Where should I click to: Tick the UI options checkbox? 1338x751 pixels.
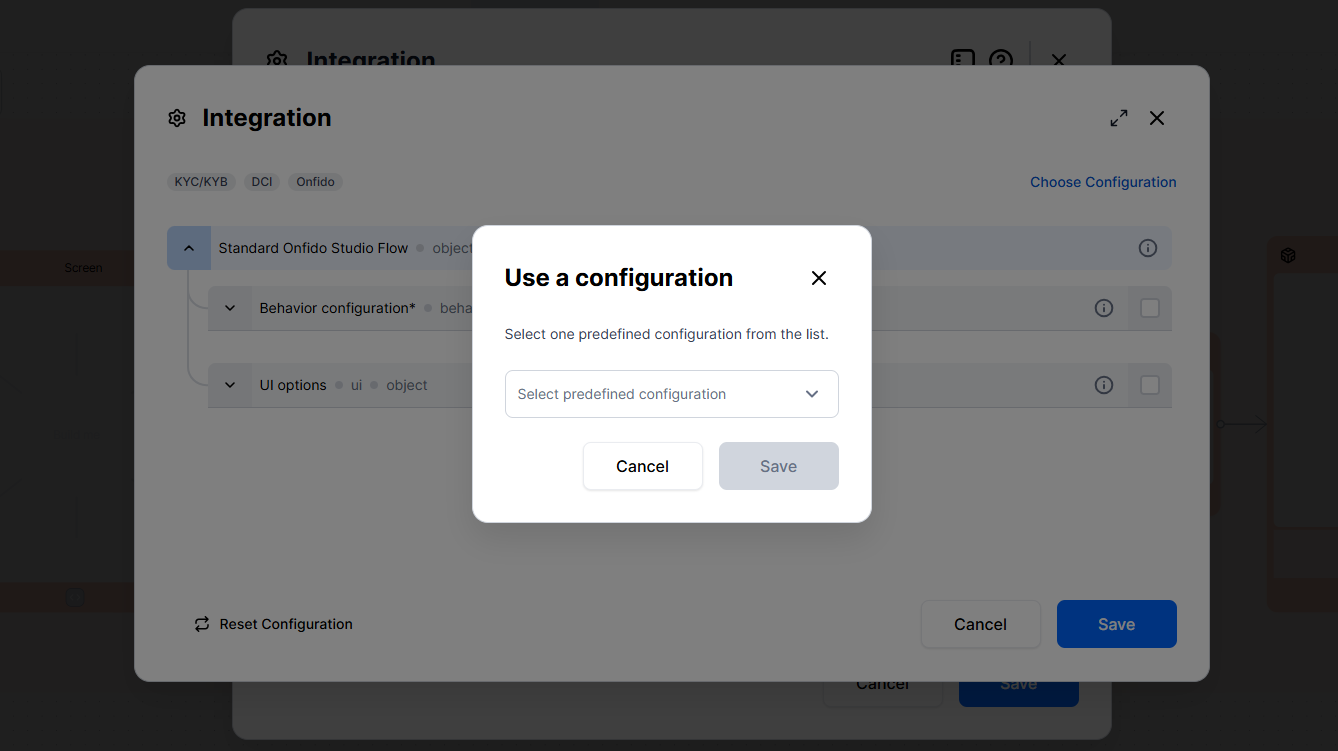coord(1150,385)
